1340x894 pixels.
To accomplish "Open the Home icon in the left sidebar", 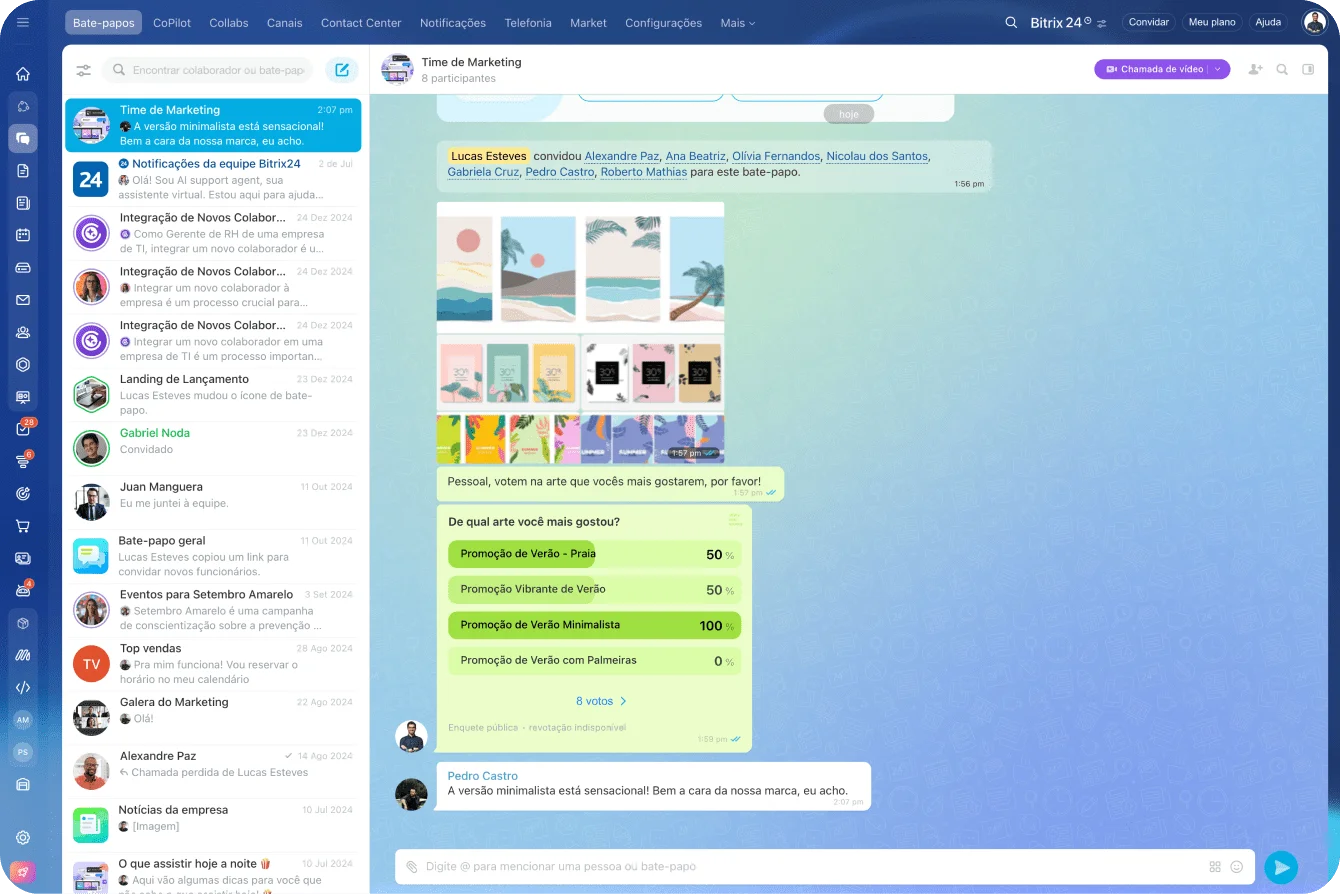I will pyautogui.click(x=22, y=73).
